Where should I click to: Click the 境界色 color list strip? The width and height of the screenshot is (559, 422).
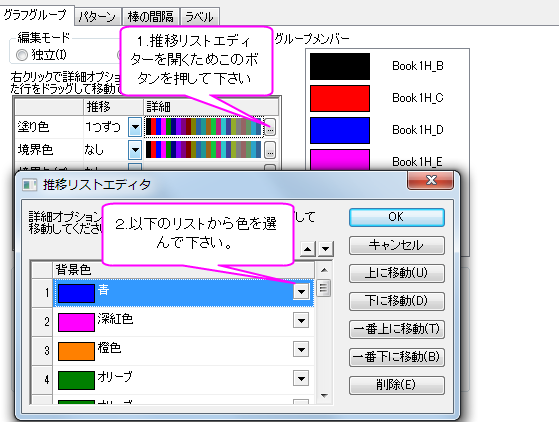pyautogui.click(x=204, y=150)
